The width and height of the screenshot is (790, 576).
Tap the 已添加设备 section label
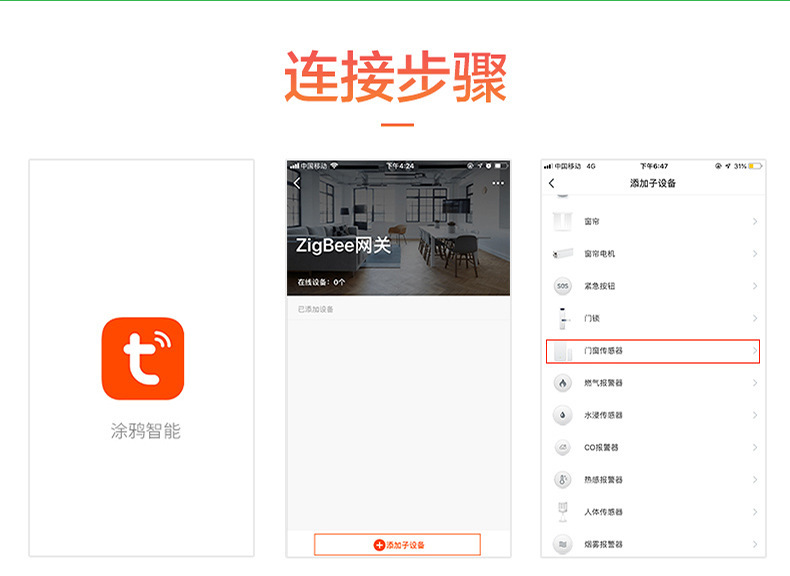[x=316, y=309]
